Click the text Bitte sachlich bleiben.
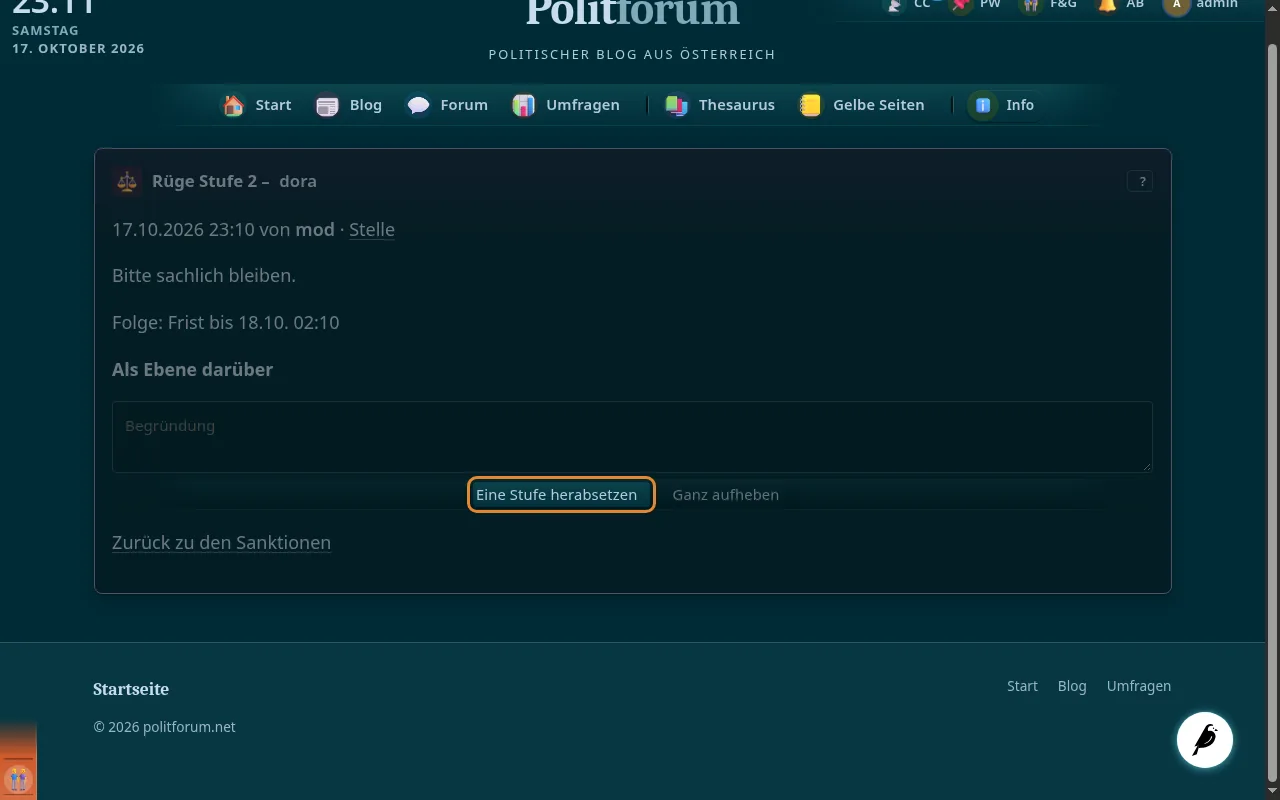This screenshot has width=1280, height=800. tap(204, 275)
